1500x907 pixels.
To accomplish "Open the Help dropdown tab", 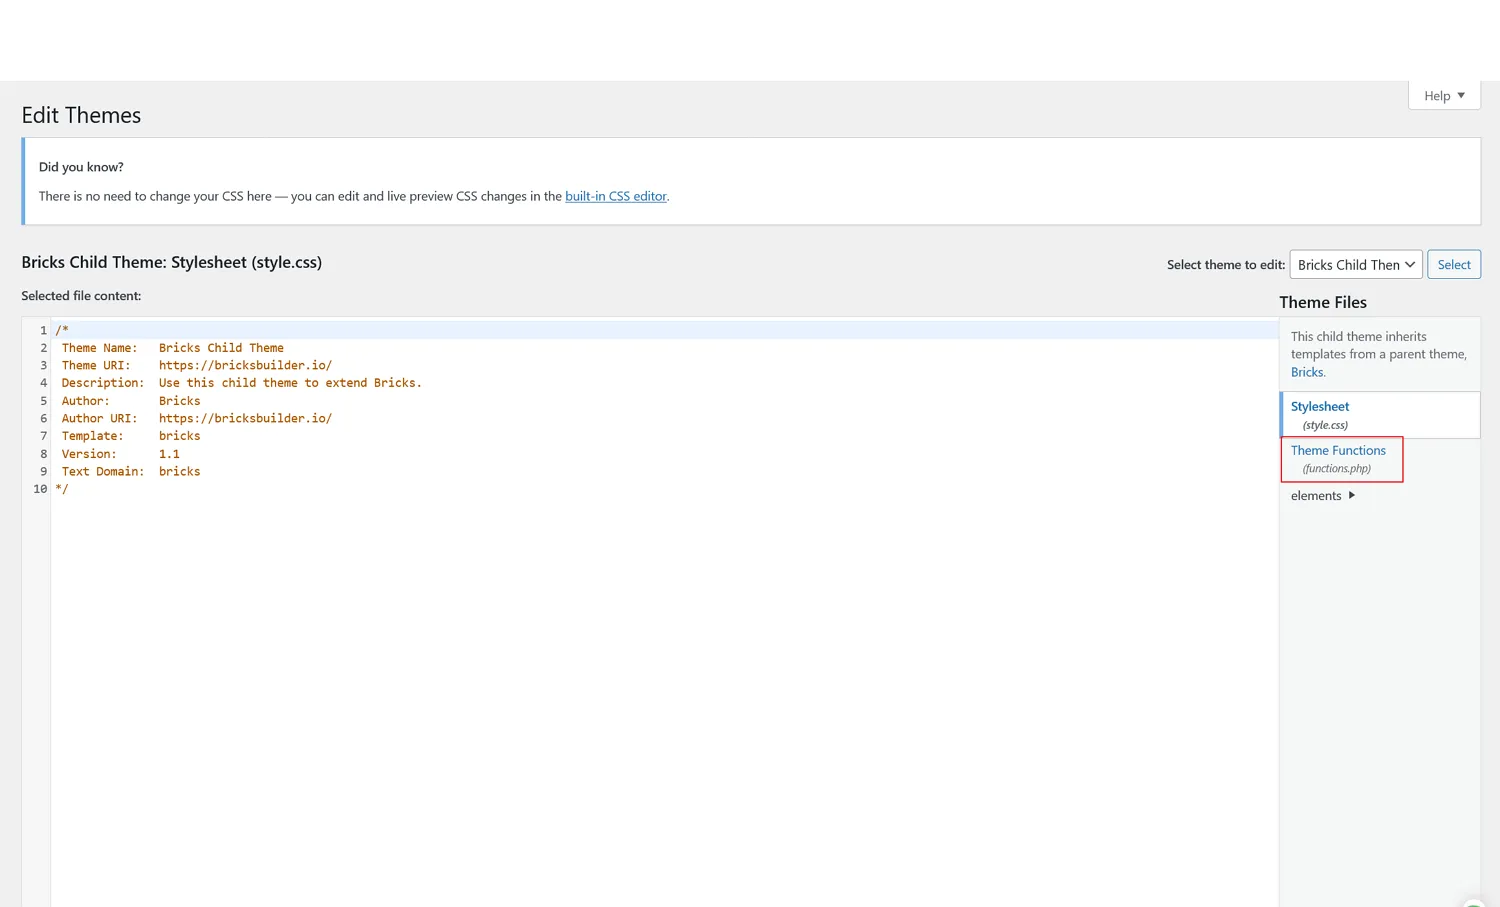I will pos(1443,96).
